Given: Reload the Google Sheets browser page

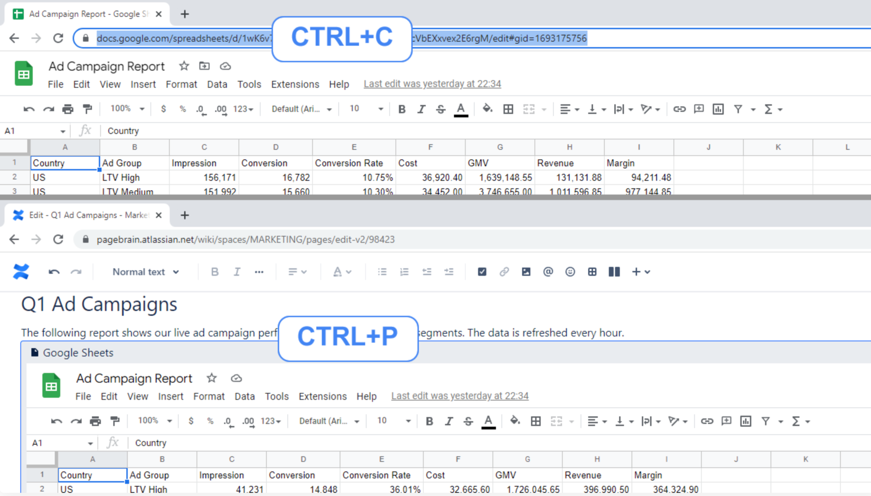Looking at the screenshot, I should click(x=58, y=38).
